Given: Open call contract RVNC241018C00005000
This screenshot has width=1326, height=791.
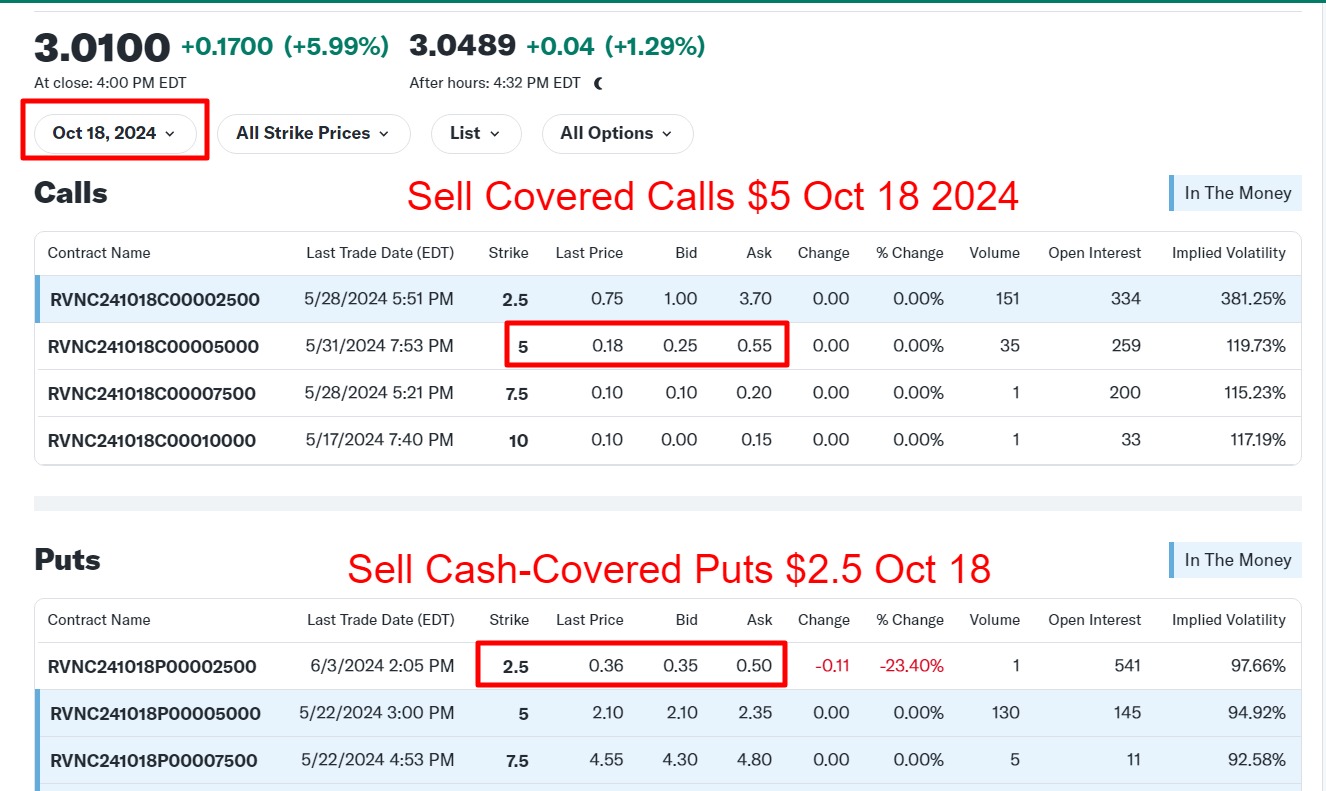Looking at the screenshot, I should pyautogui.click(x=153, y=346).
